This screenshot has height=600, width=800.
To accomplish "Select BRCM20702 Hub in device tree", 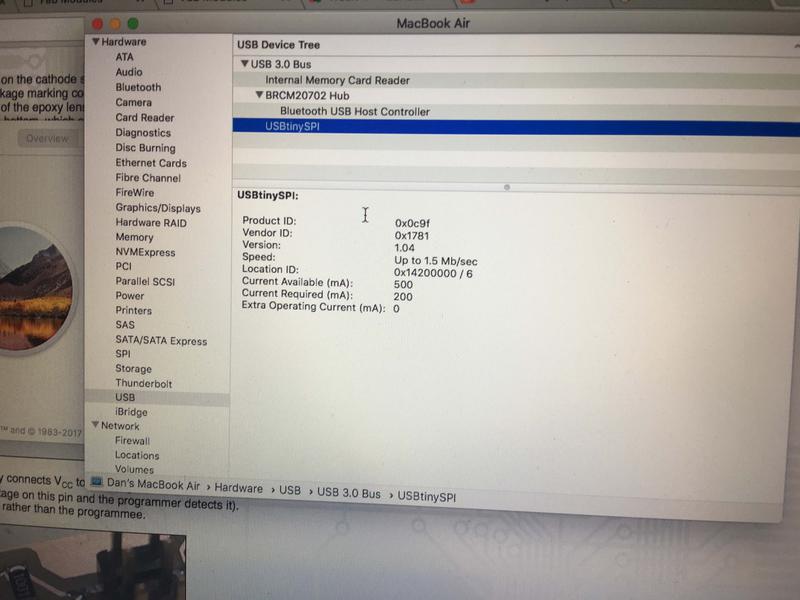I will (307, 95).
